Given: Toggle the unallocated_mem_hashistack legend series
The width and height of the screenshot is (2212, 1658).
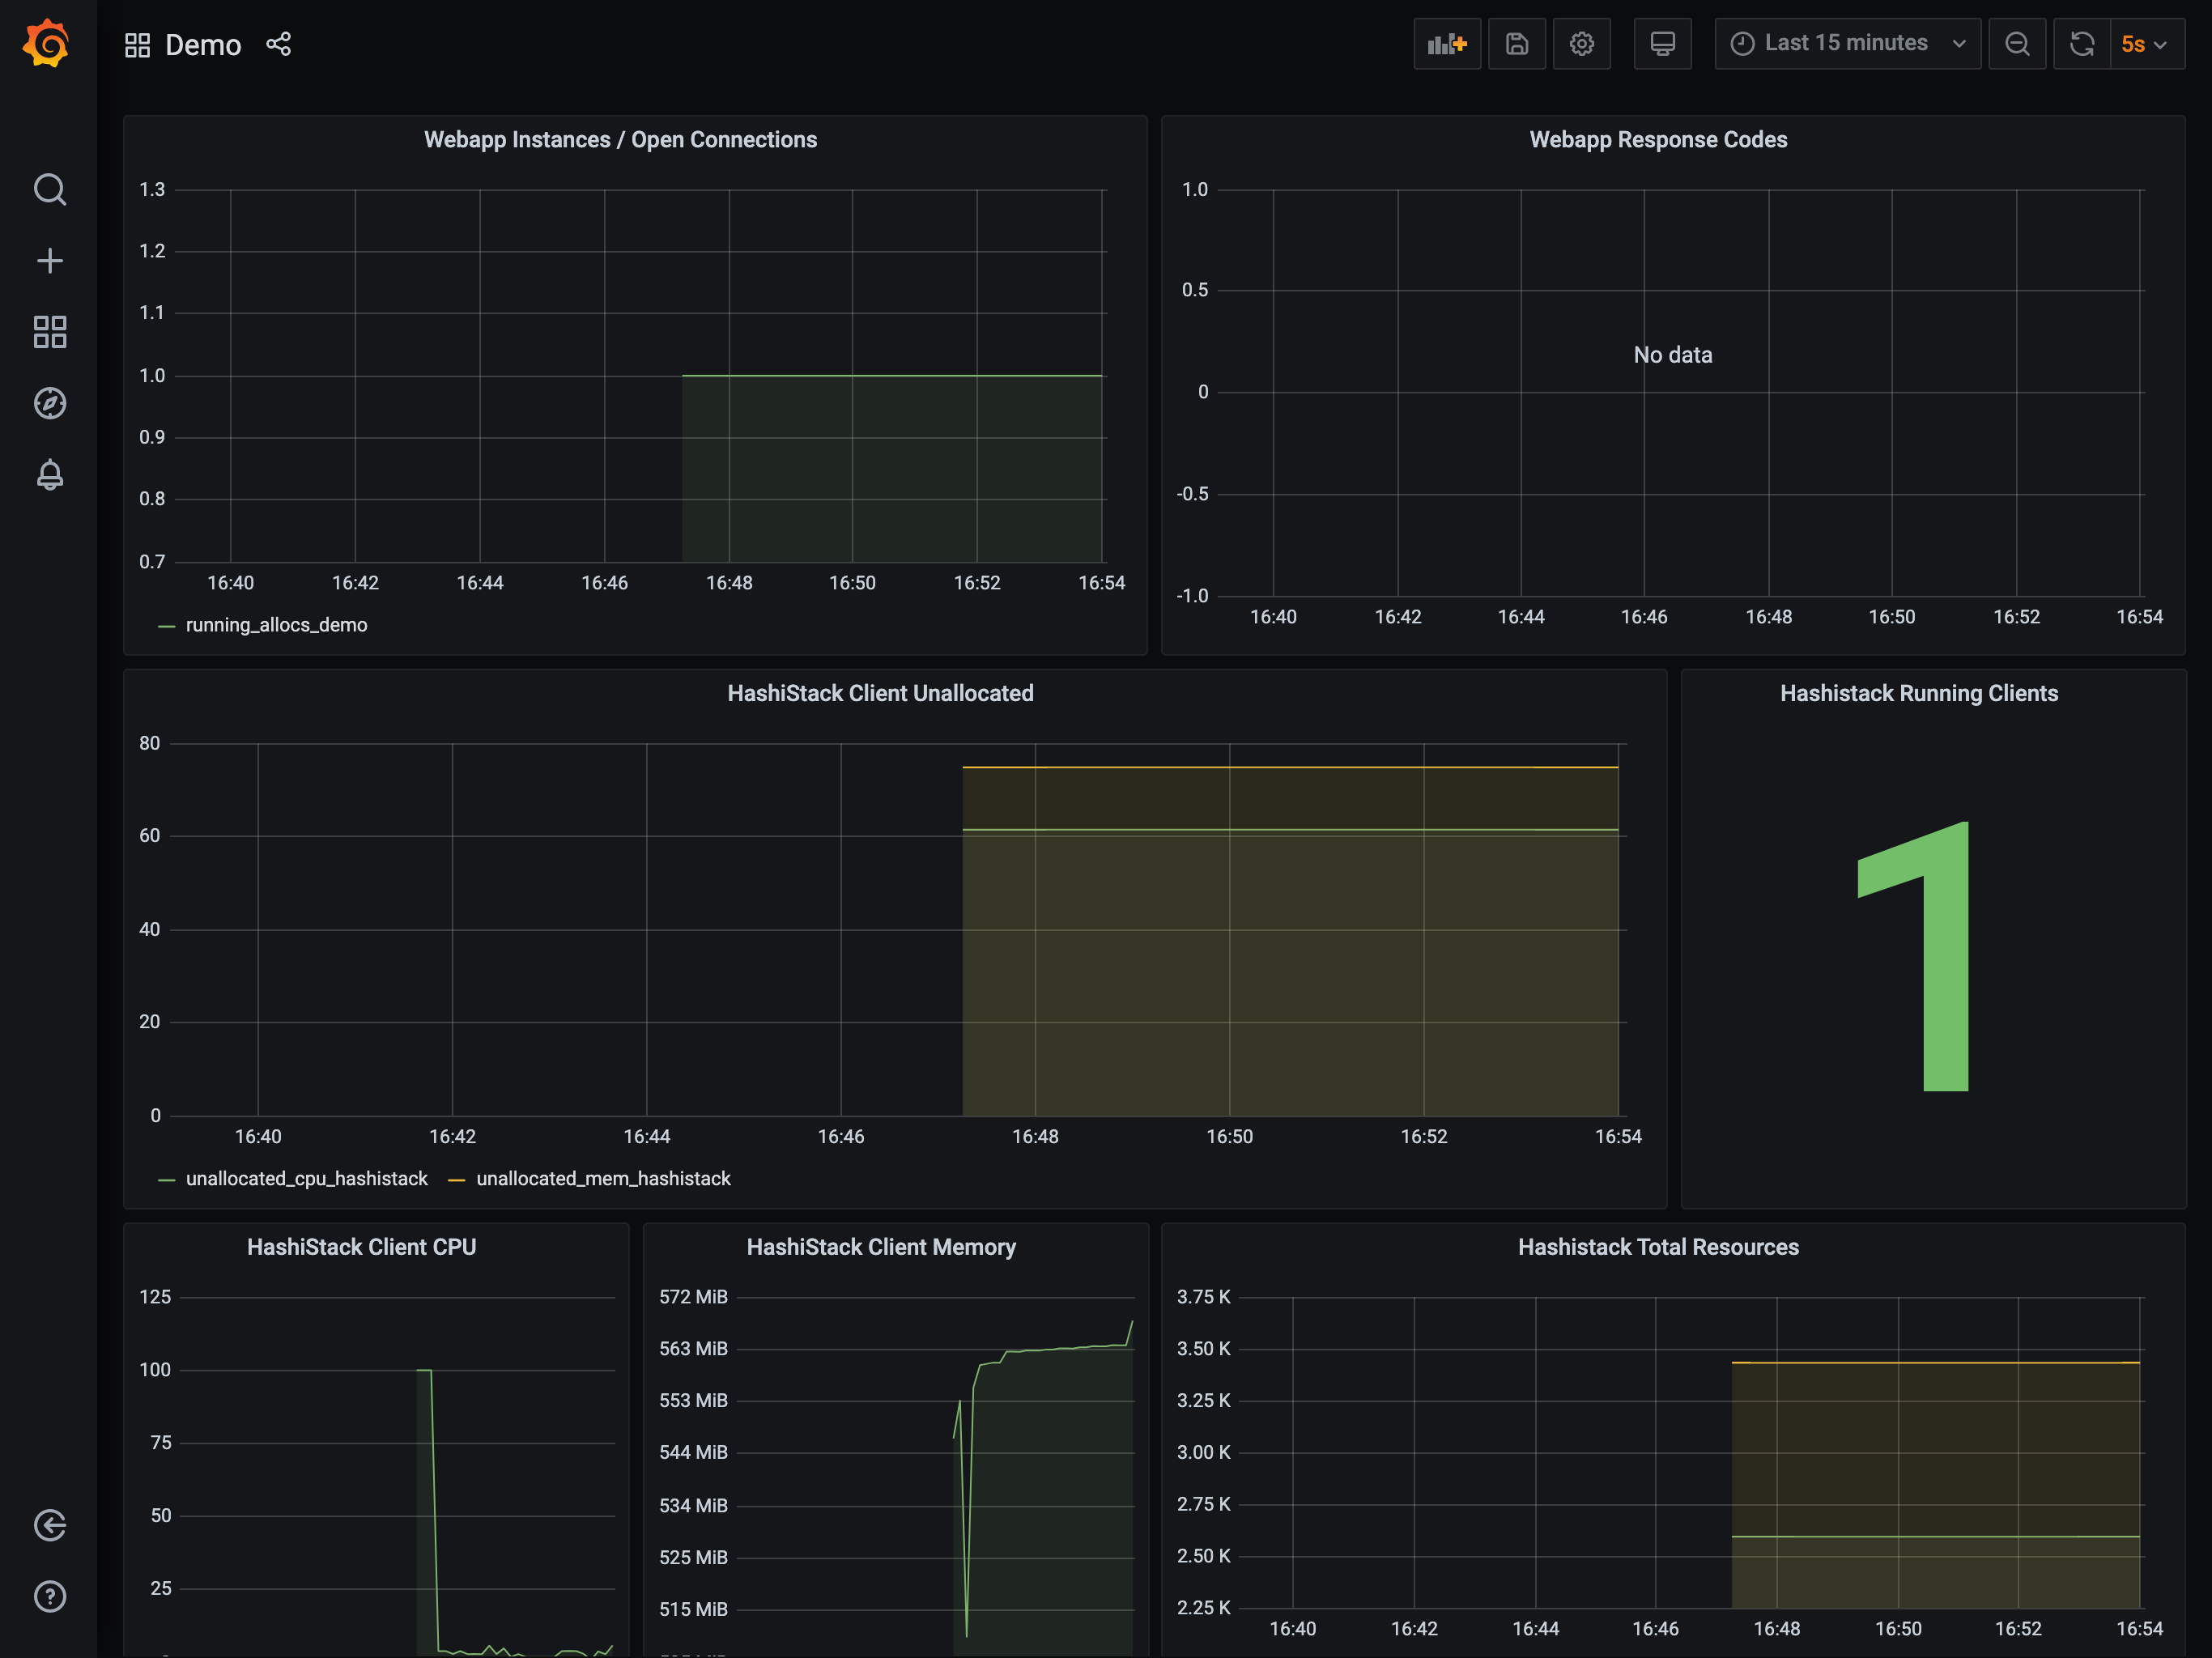Looking at the screenshot, I should 603,1179.
